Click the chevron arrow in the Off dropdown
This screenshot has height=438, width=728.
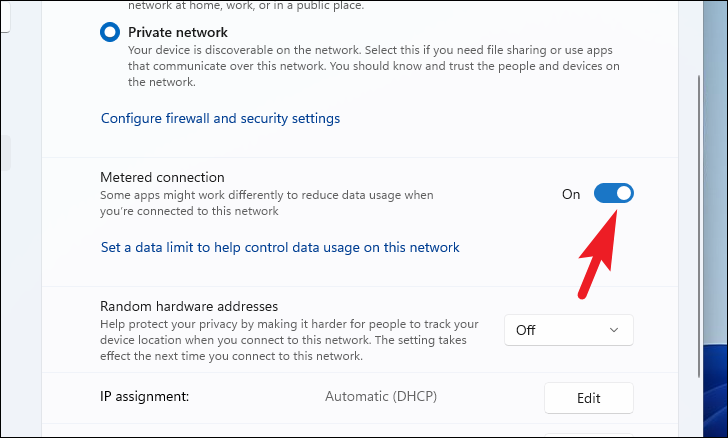tap(614, 329)
